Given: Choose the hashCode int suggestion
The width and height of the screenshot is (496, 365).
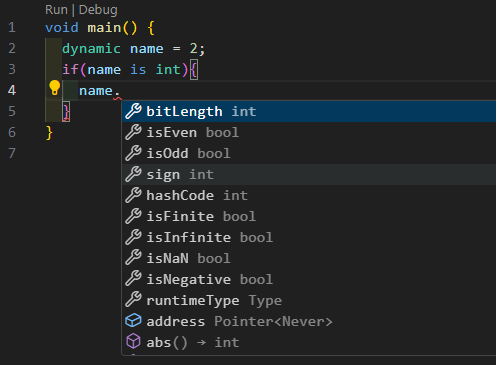Looking at the screenshot, I should coord(309,195).
